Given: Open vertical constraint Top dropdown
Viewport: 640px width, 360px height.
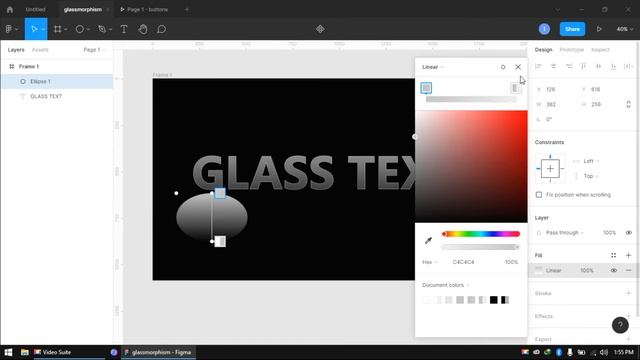Looking at the screenshot, I should tap(591, 176).
